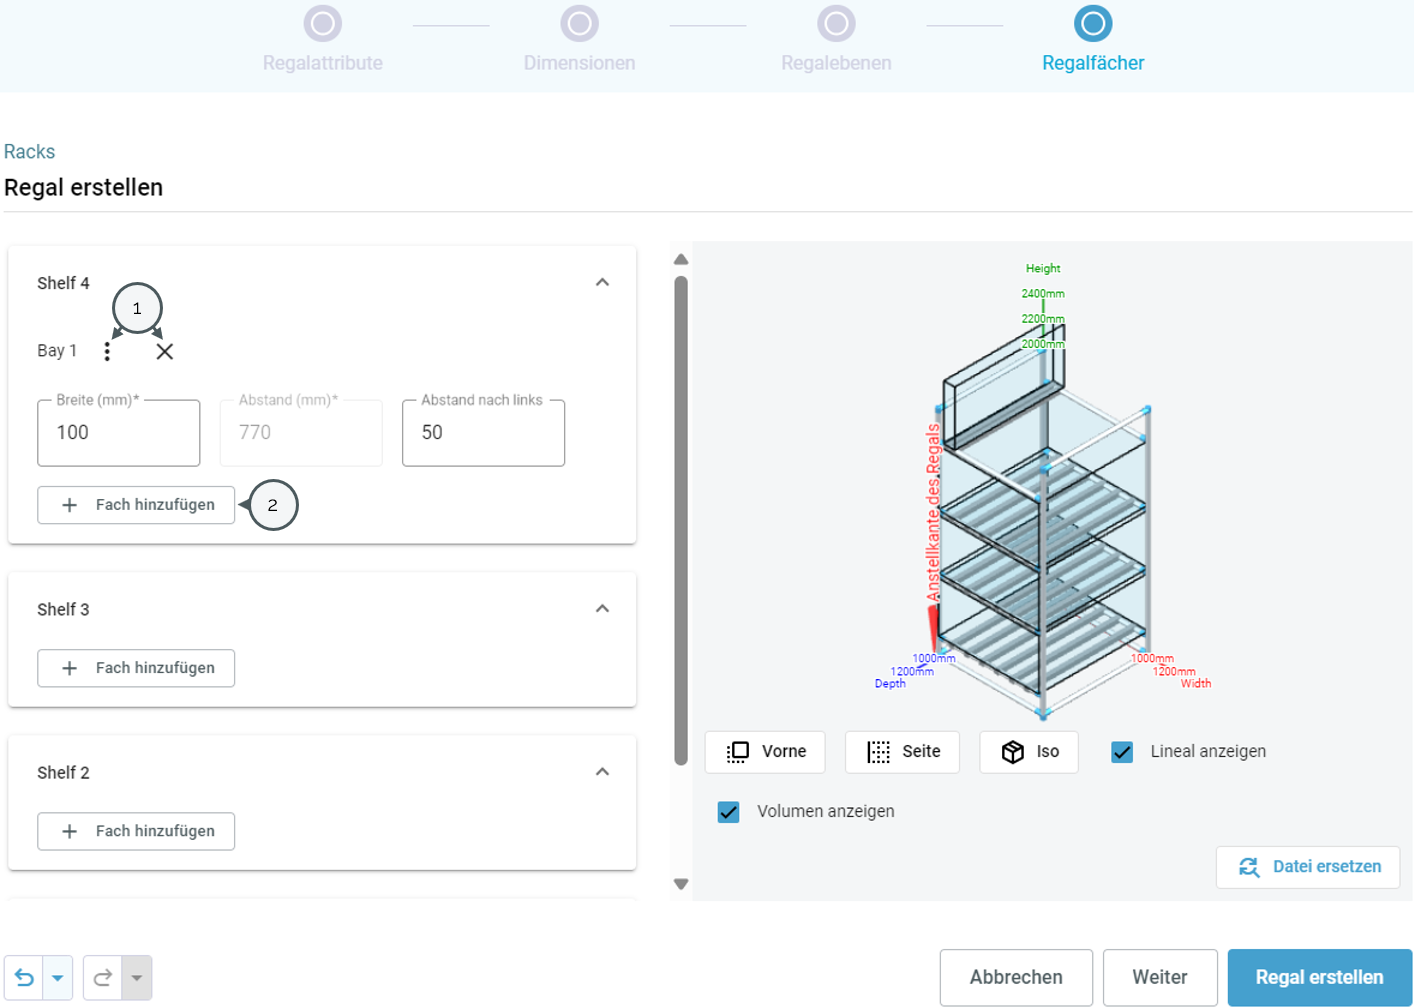Click Datei ersetzen replace file button
Screen dimensions: 1414x1008
coord(1308,867)
